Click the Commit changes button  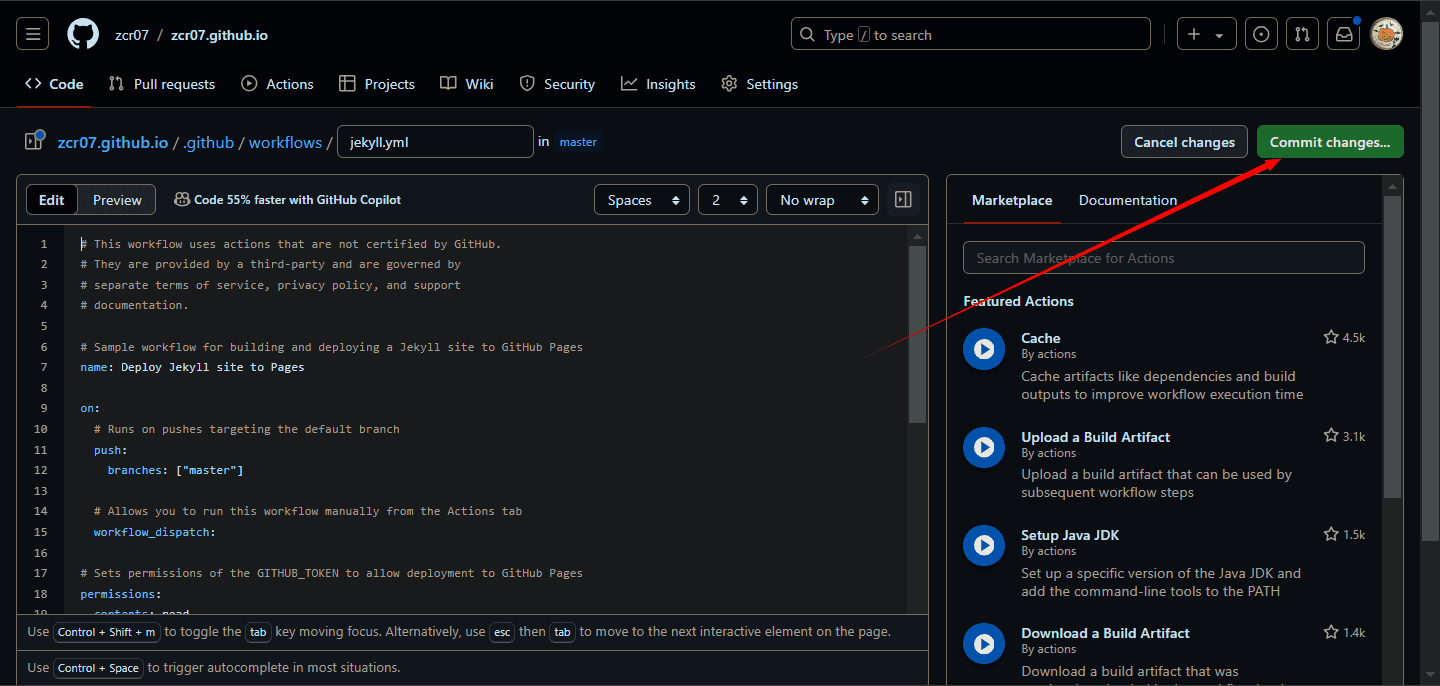click(1329, 142)
